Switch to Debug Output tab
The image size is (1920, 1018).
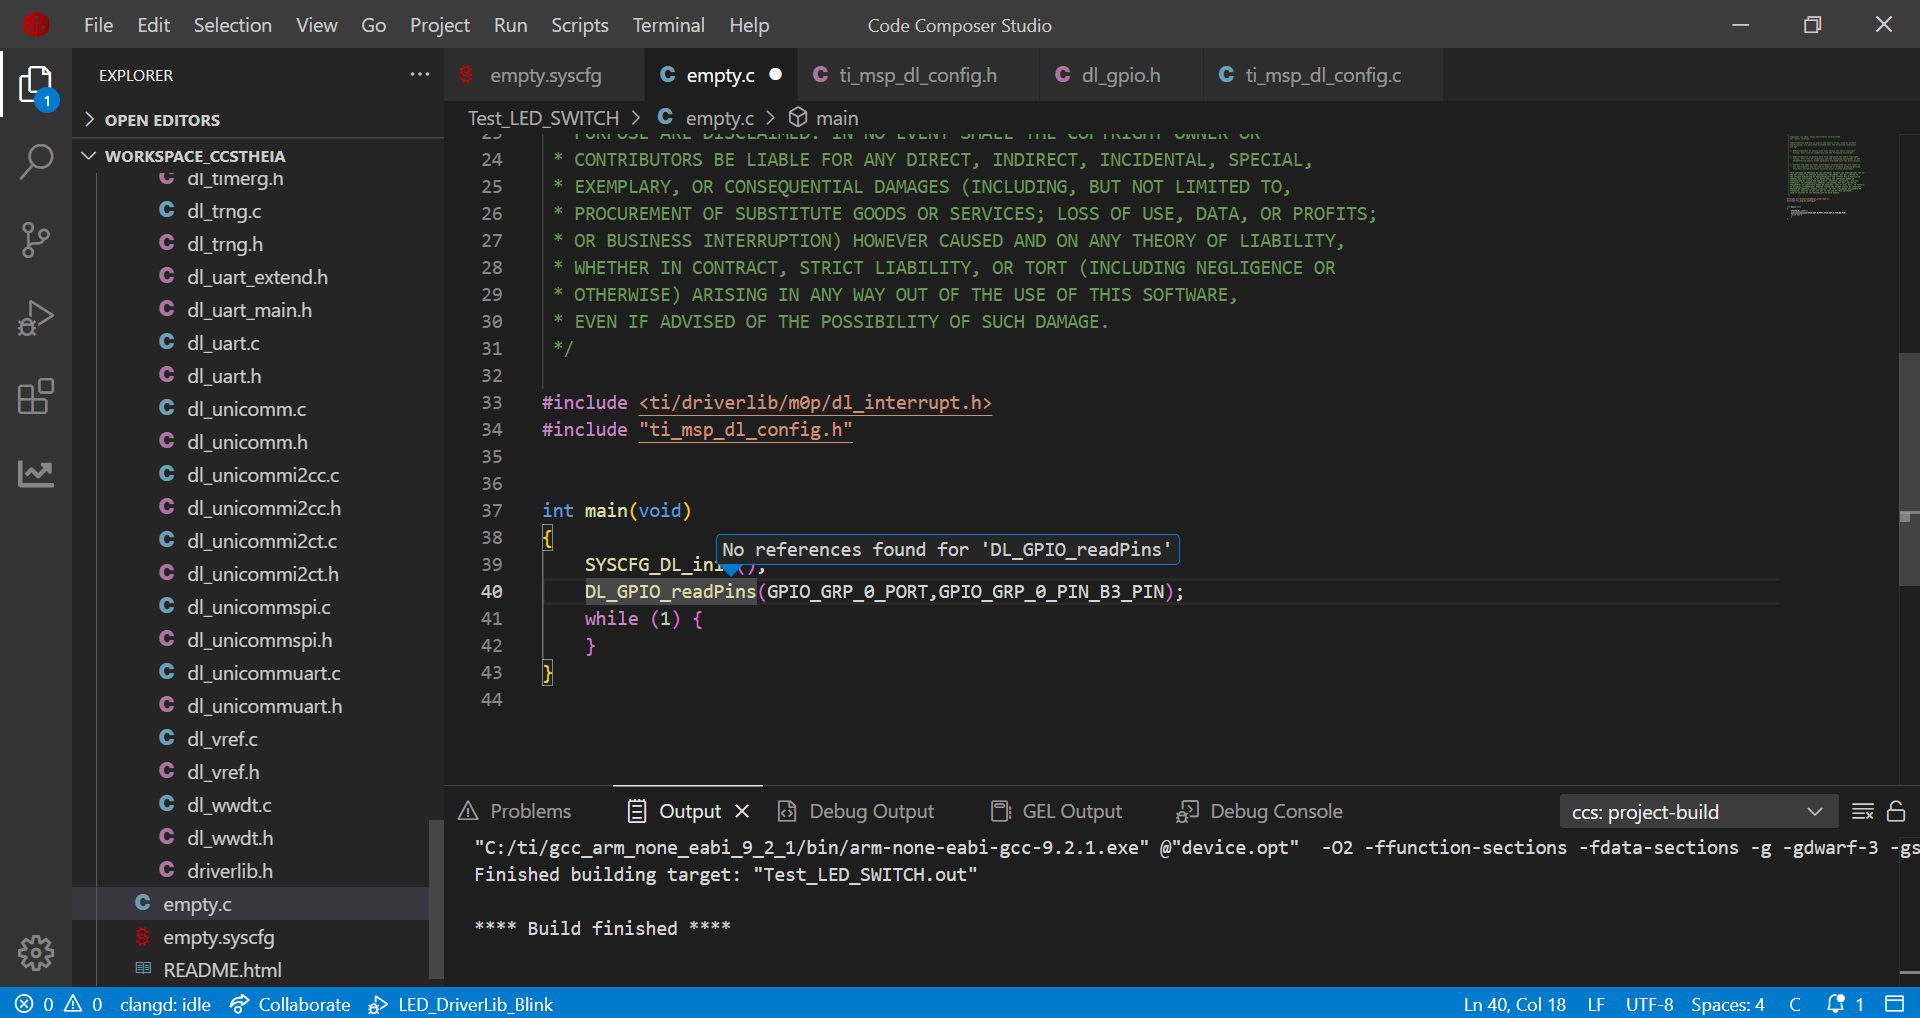pos(856,811)
